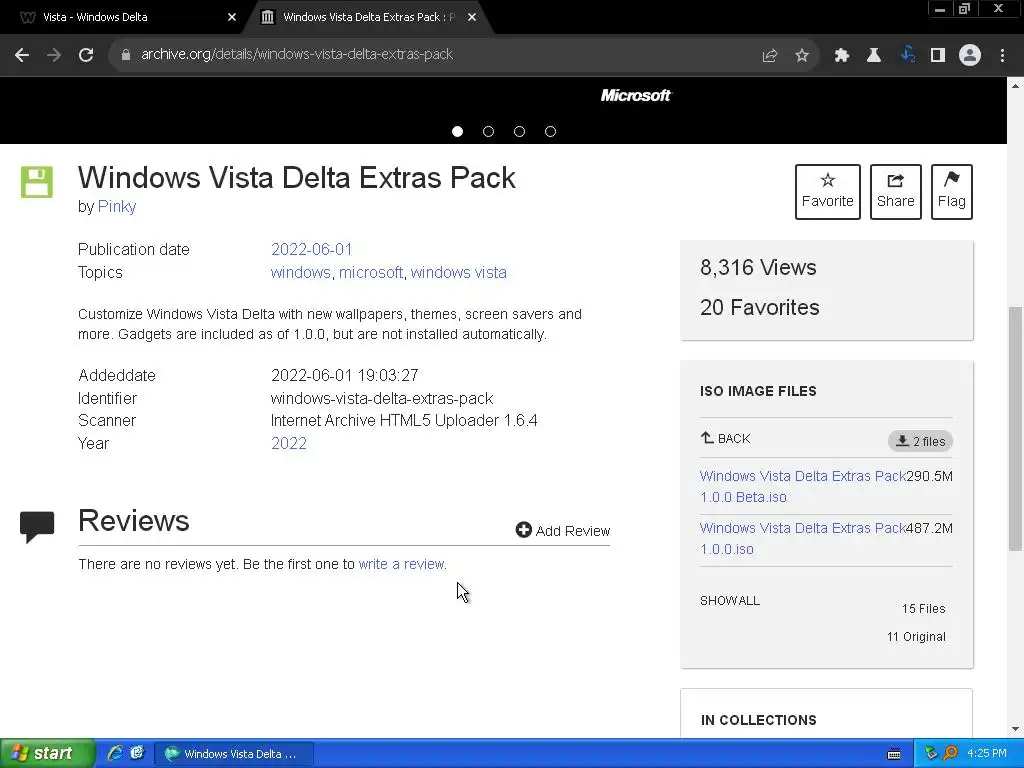Image resolution: width=1024 pixels, height=768 pixels.
Task: Click the Share button
Action: point(895,191)
